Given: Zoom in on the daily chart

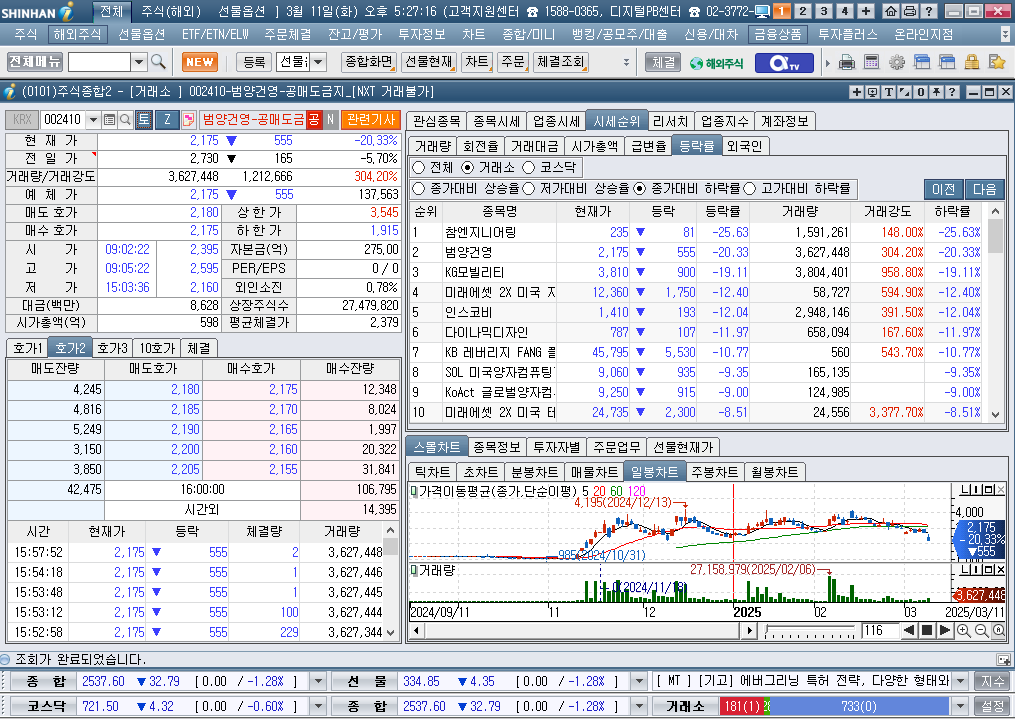Looking at the screenshot, I should 963,630.
